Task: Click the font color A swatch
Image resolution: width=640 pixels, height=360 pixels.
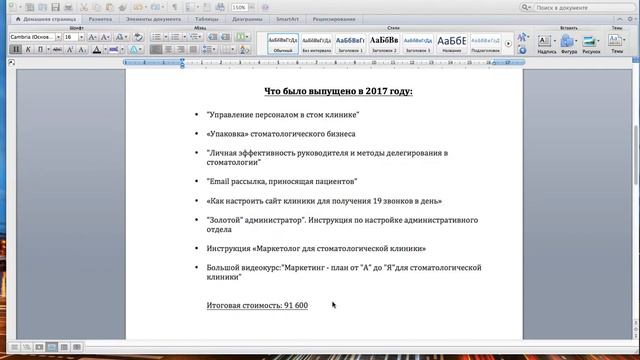Action: [x=97, y=49]
